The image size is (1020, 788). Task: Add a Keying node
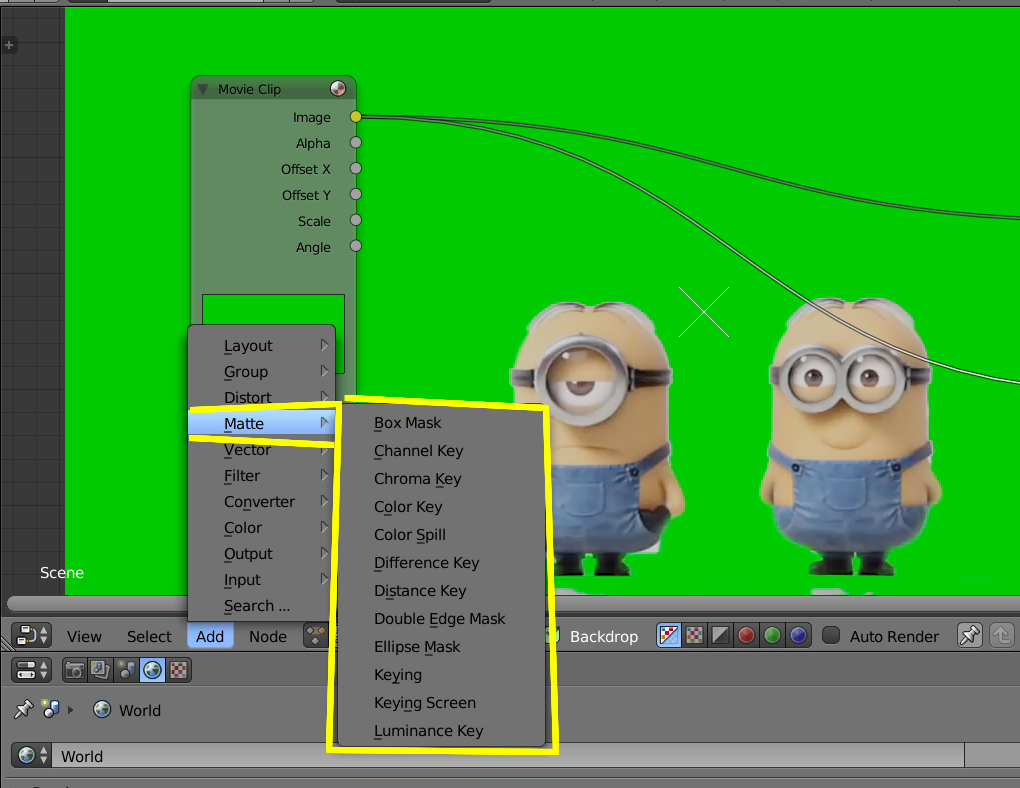pyautogui.click(x=442, y=675)
